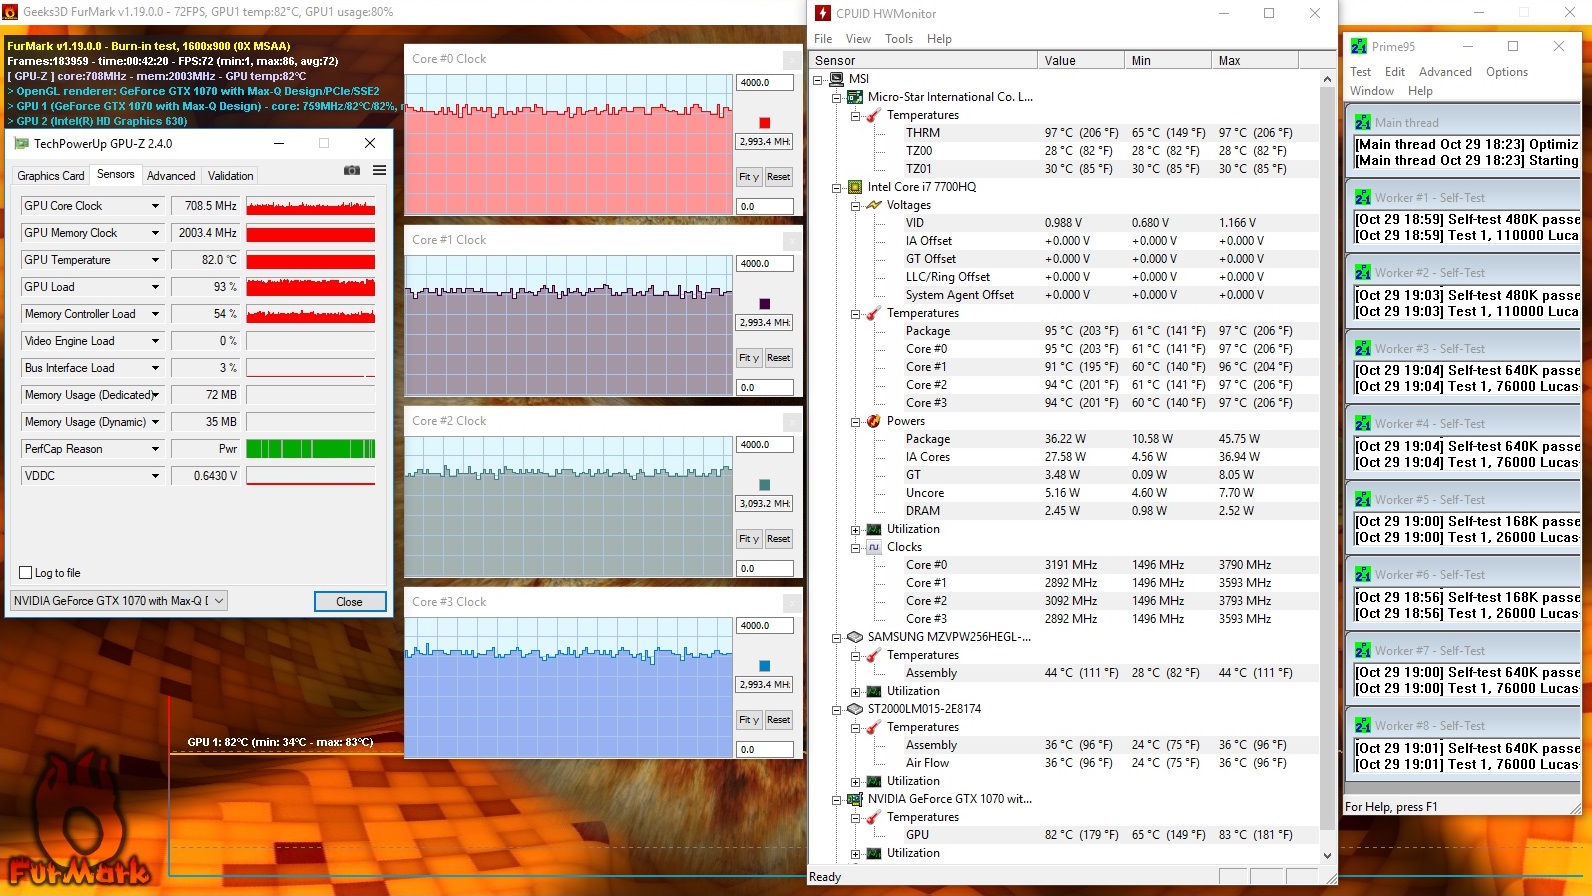Open the GPU-Z hamburger menu
Viewport: 1592px width, 896px height.
click(380, 171)
